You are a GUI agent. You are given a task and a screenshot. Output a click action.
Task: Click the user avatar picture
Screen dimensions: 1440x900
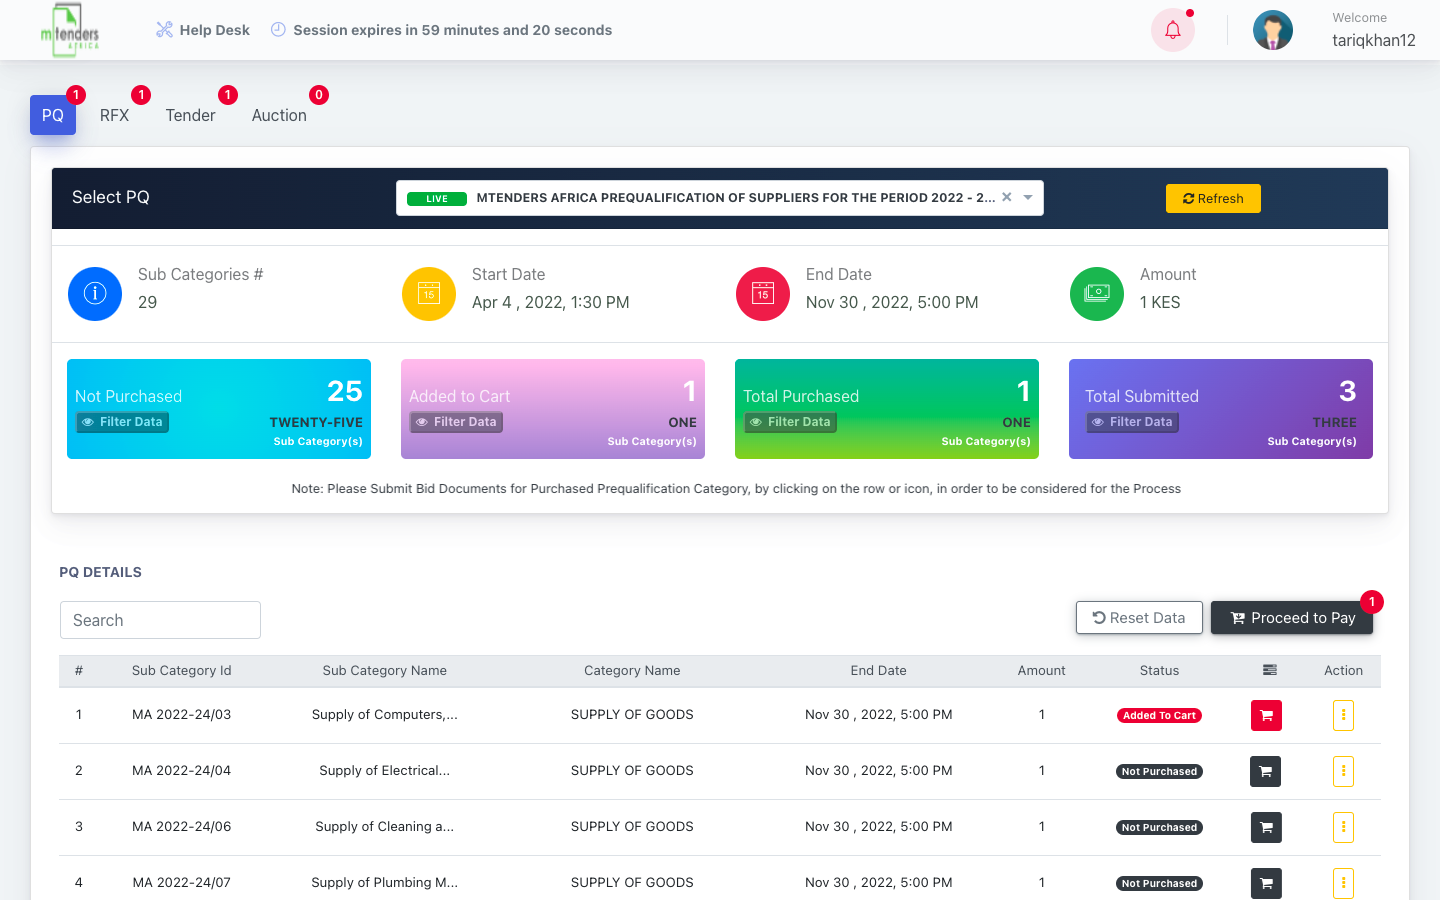(1273, 30)
